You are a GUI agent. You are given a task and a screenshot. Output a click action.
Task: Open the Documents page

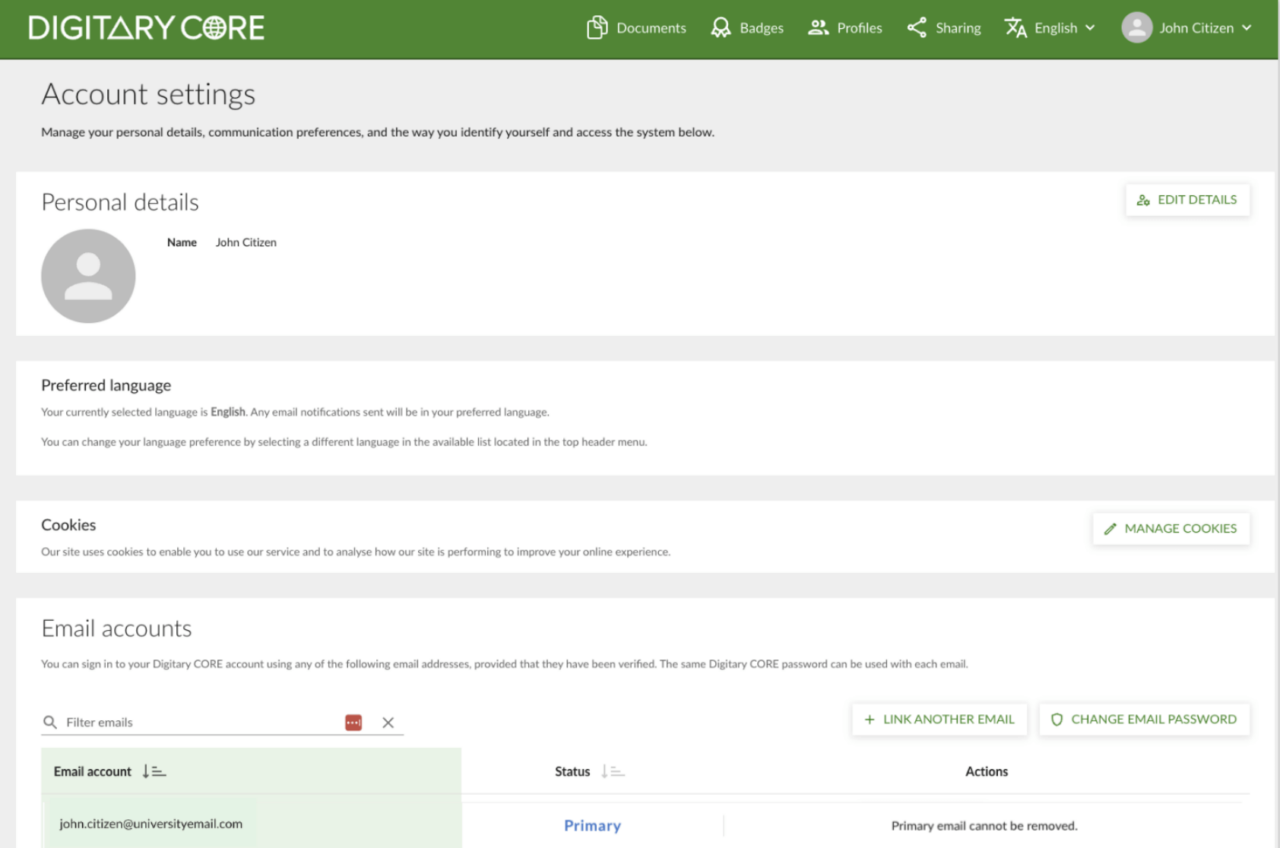(636, 28)
